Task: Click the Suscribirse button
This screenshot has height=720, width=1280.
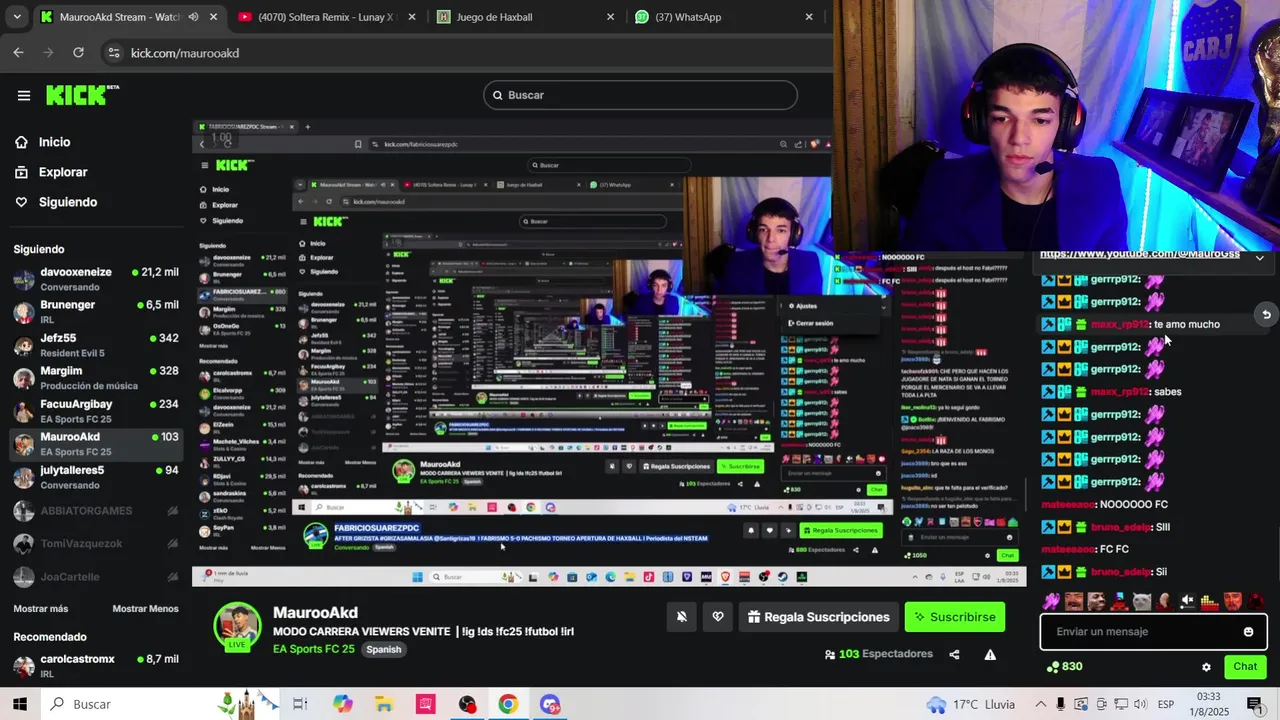Action: (955, 617)
